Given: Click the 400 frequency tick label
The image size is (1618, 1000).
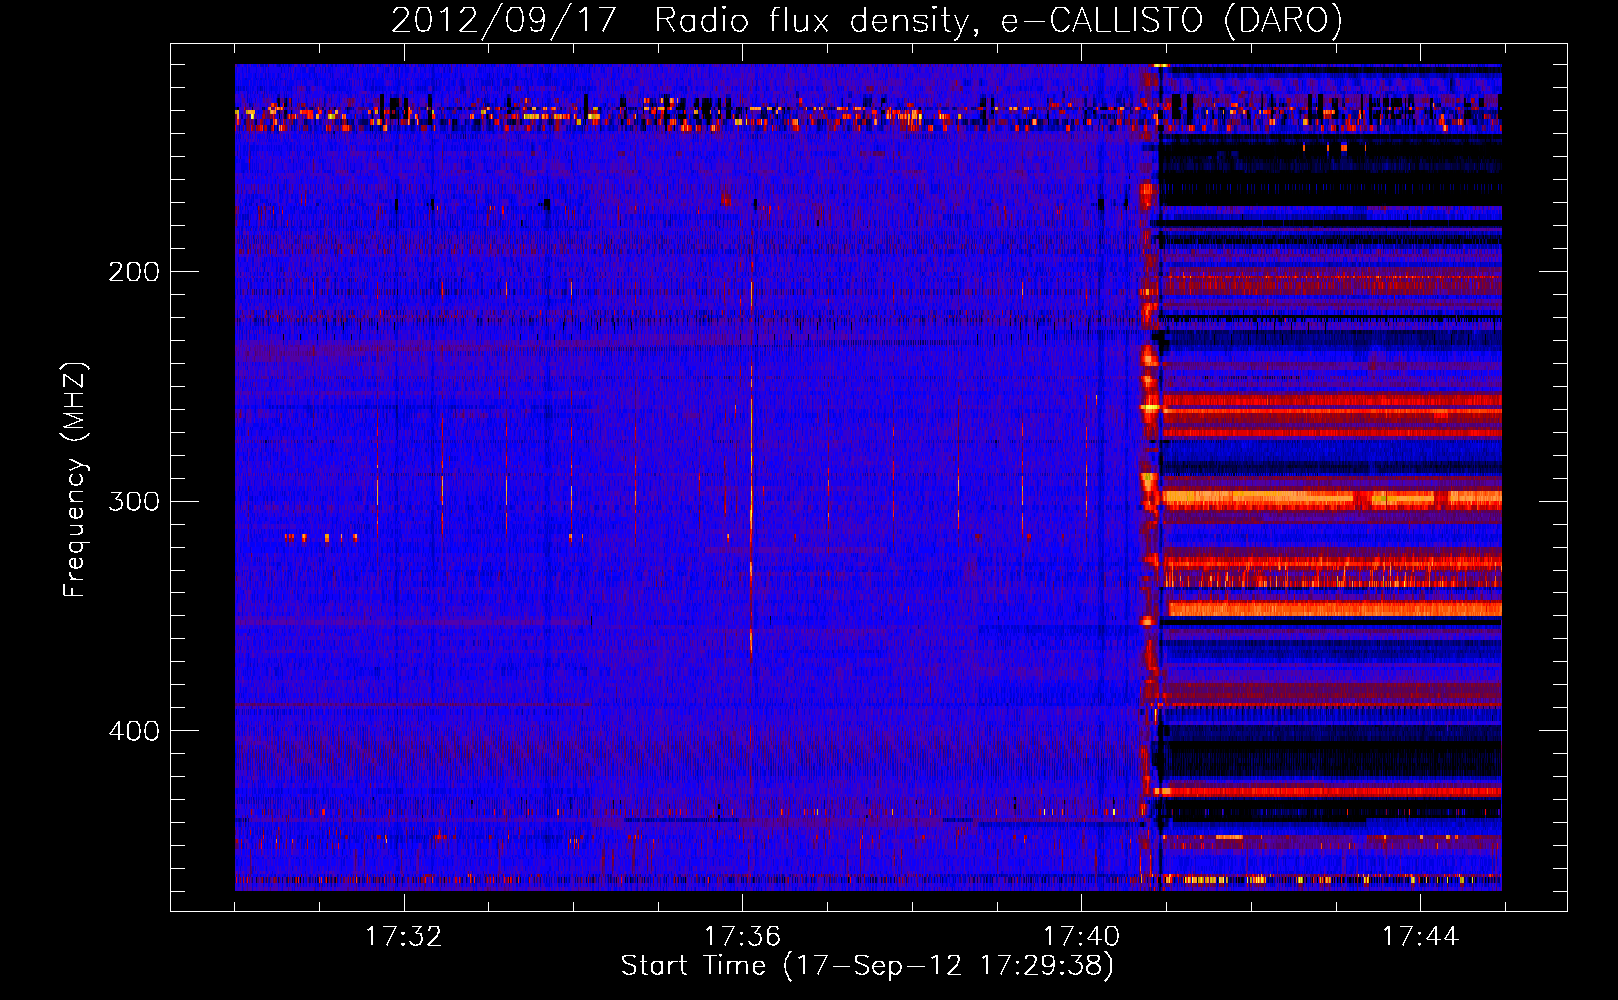Looking at the screenshot, I should point(134,731).
